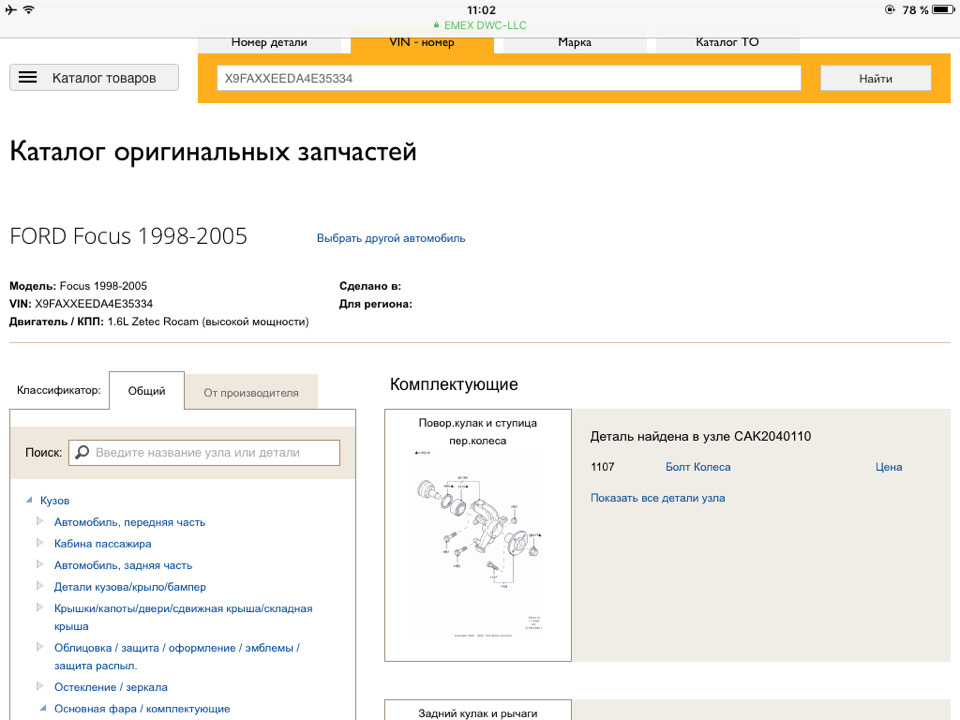Click the FORD Focus 1998-2005 heading
Screen dimensions: 960x720
129,236
